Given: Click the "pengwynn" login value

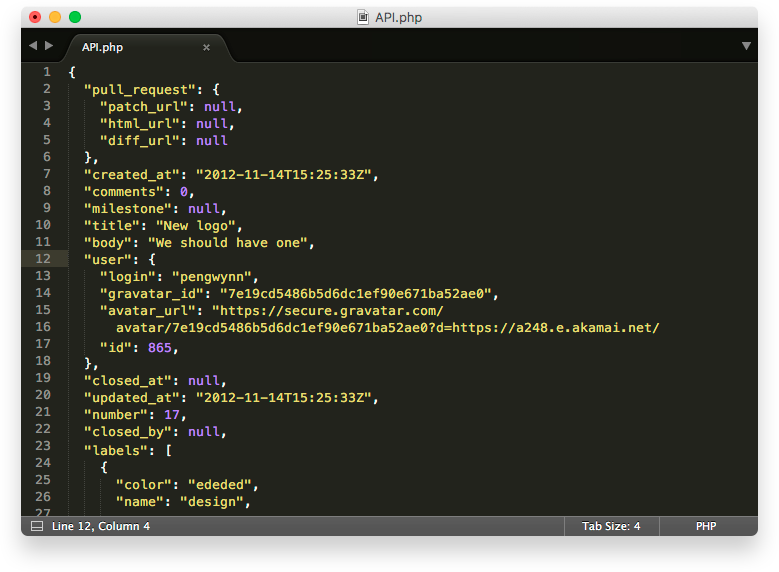Looking at the screenshot, I should pyautogui.click(x=212, y=277).
